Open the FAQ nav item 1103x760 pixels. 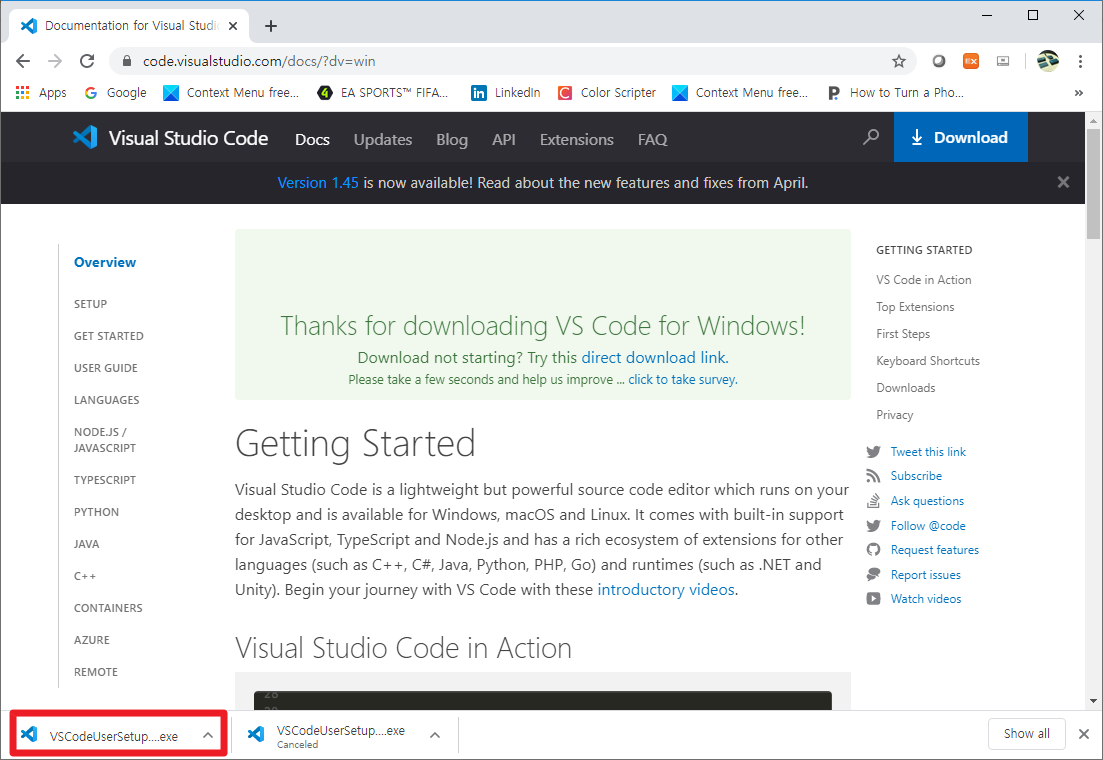pos(653,139)
